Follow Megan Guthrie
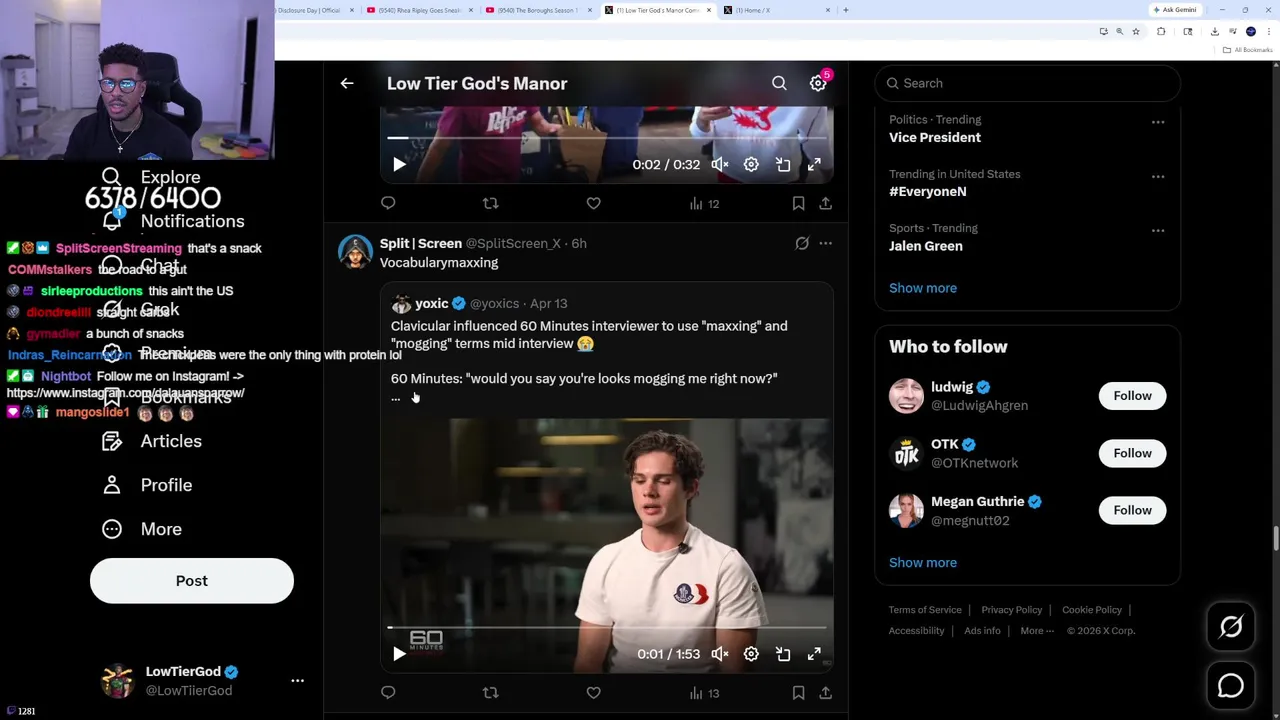 tap(1132, 510)
